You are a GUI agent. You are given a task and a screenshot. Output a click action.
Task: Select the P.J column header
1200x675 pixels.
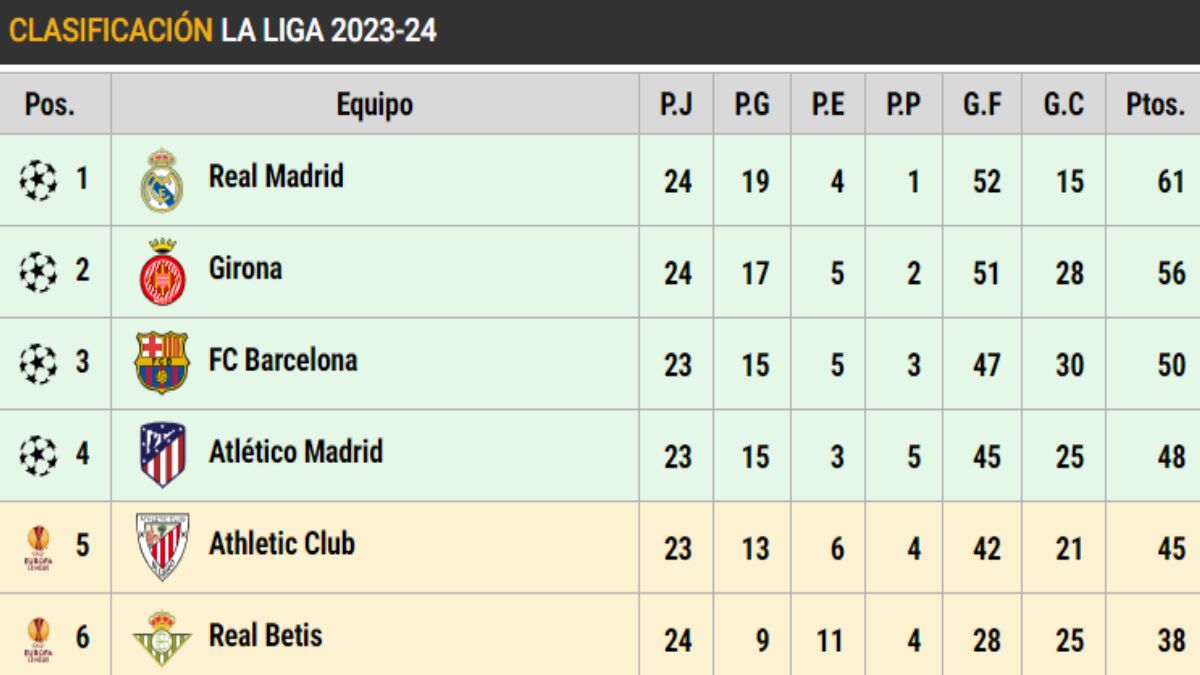(676, 104)
